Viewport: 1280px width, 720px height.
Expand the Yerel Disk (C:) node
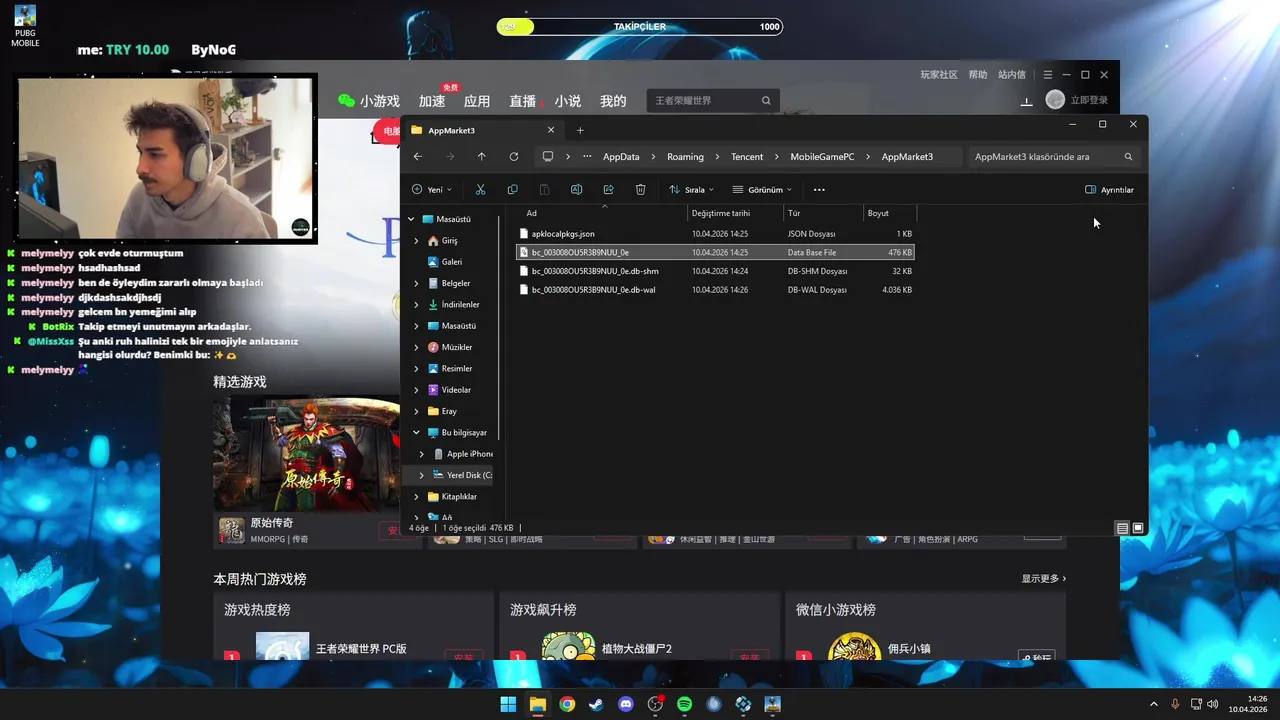coord(422,475)
